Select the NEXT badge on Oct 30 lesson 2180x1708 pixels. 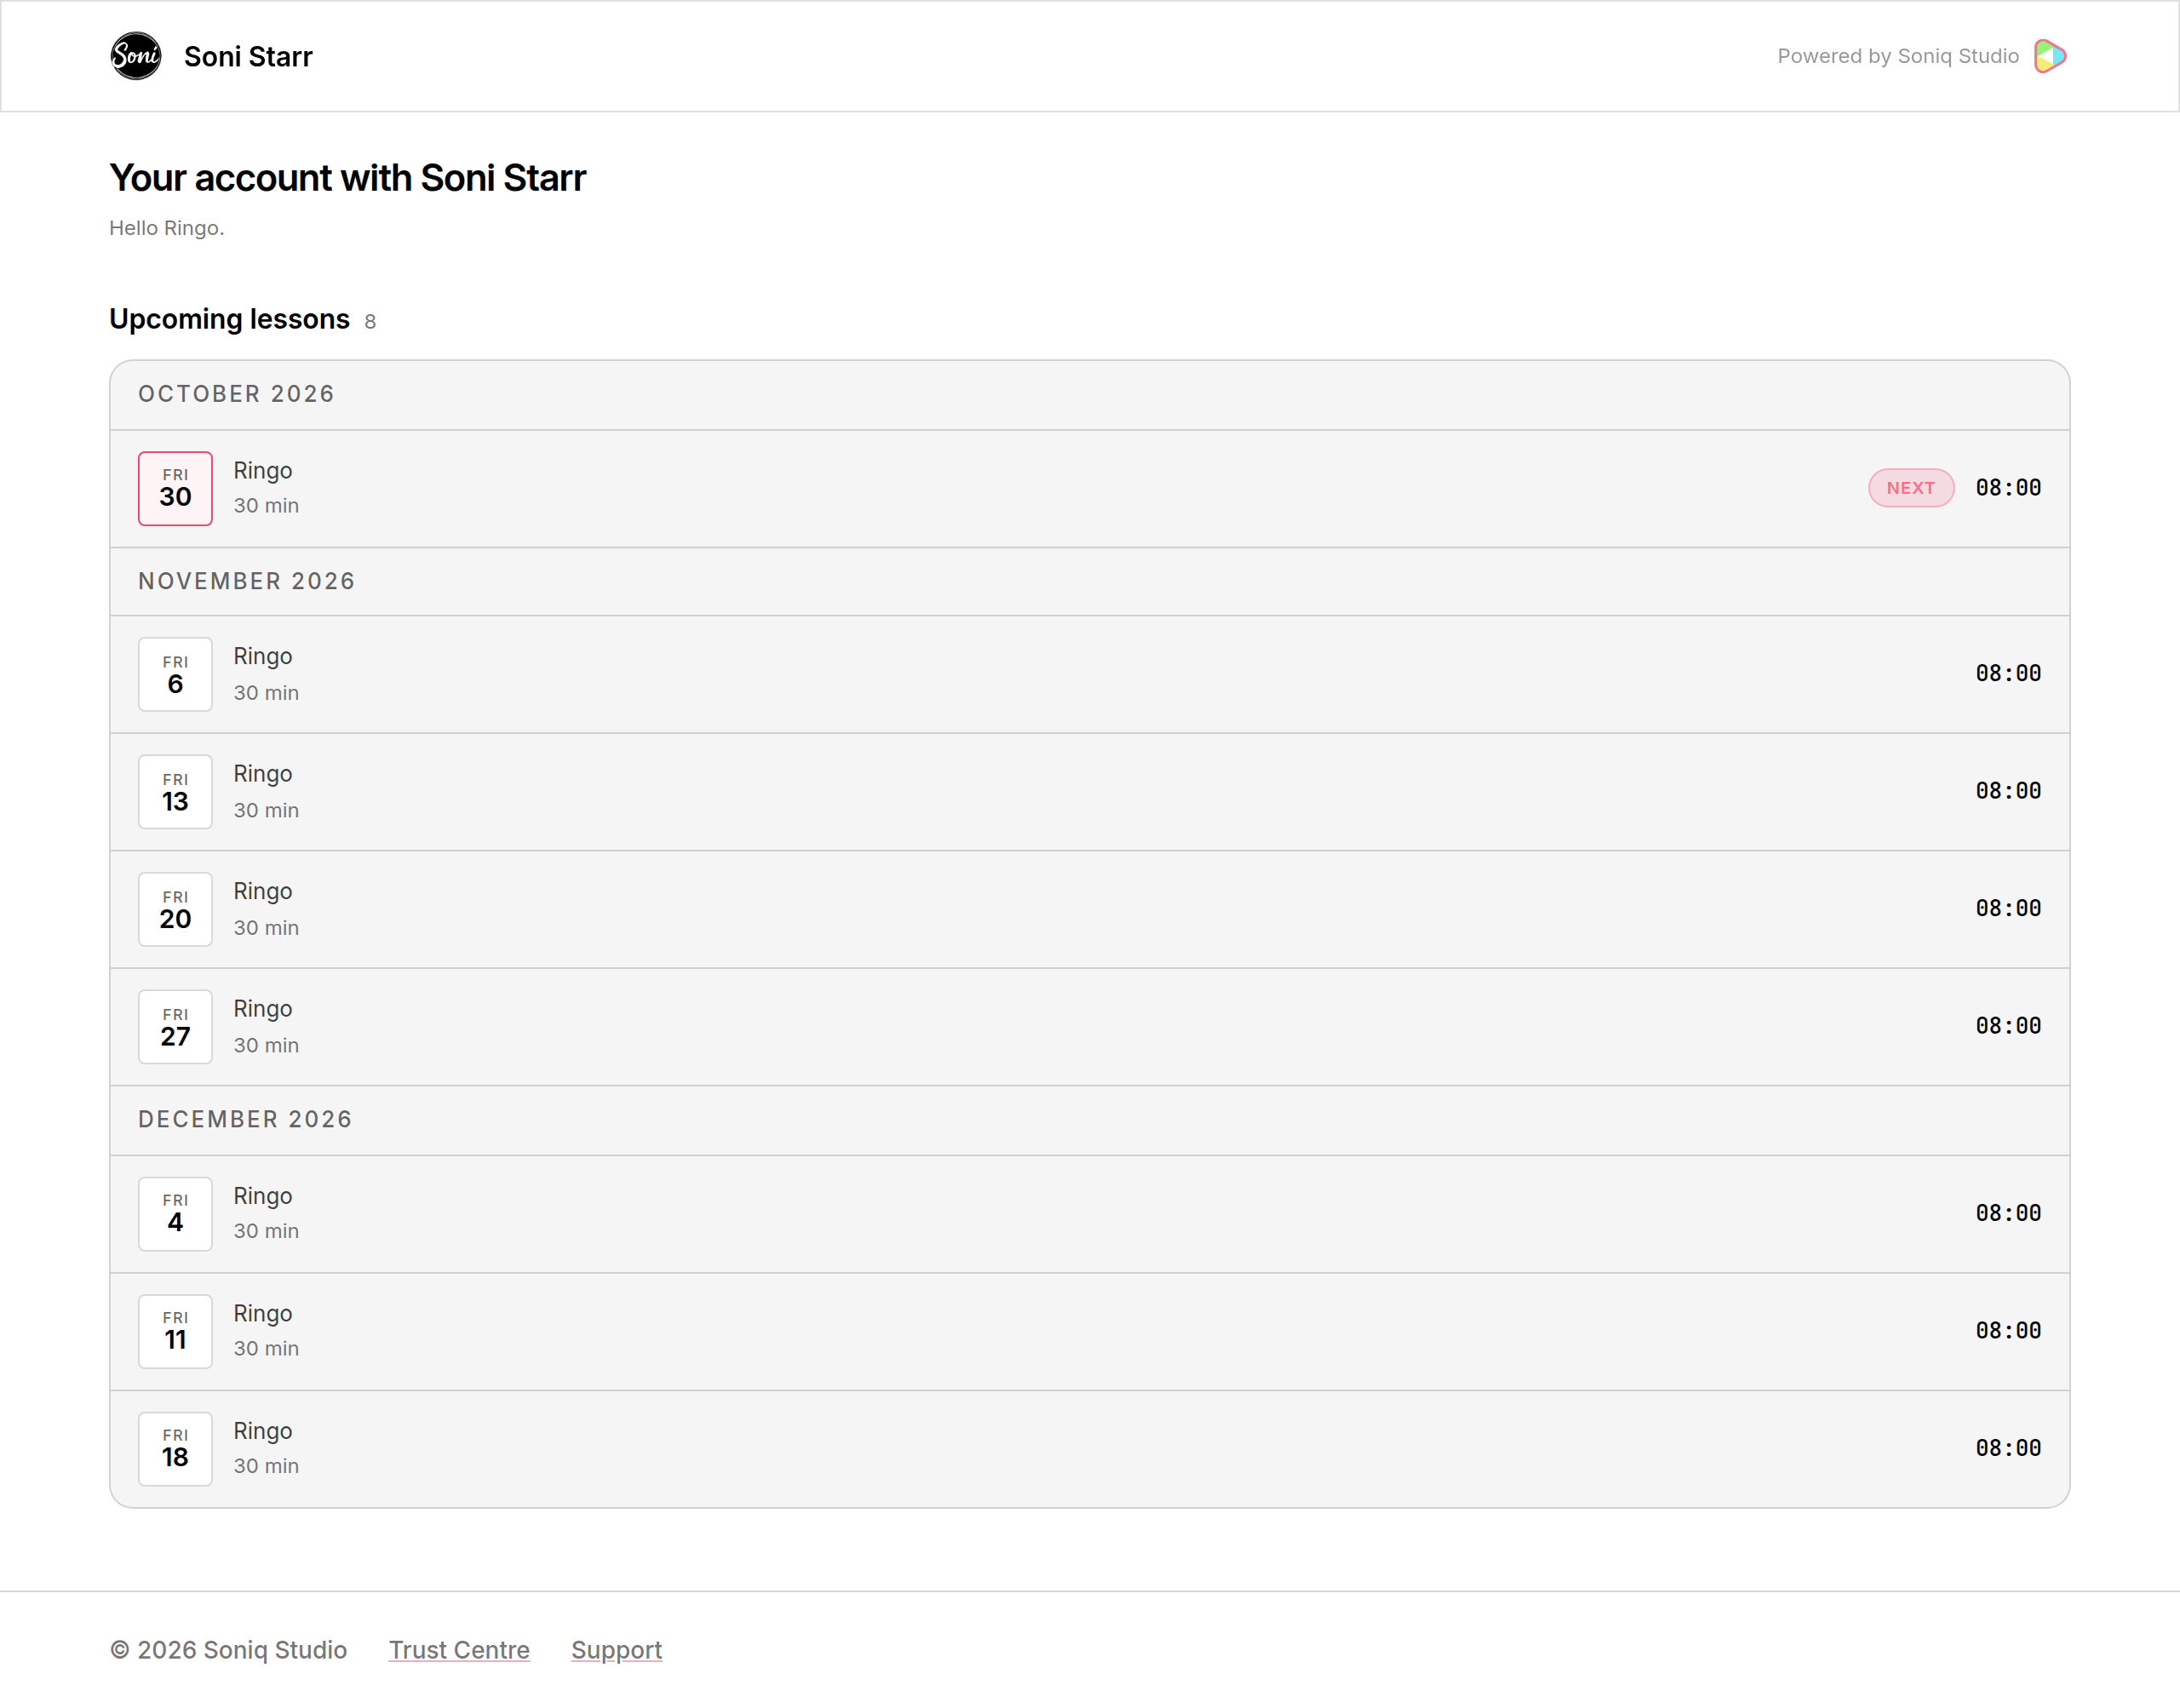(x=1911, y=488)
